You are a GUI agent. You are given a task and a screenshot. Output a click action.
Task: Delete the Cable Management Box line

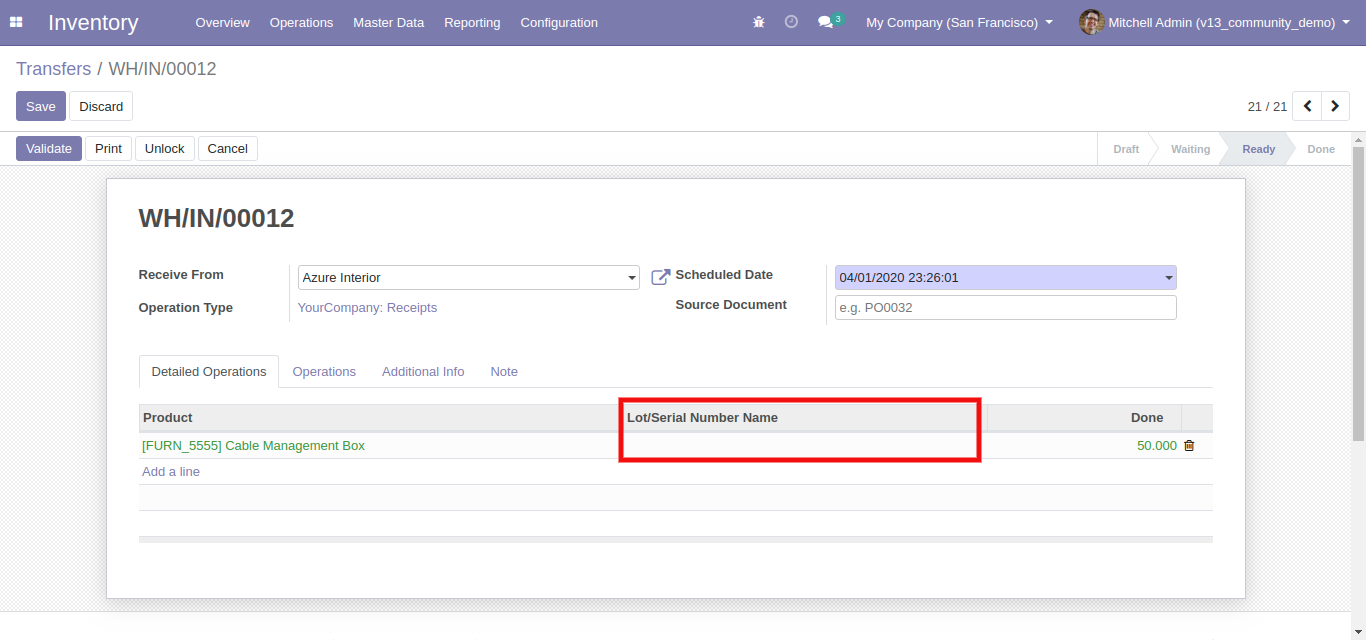pos(1189,446)
